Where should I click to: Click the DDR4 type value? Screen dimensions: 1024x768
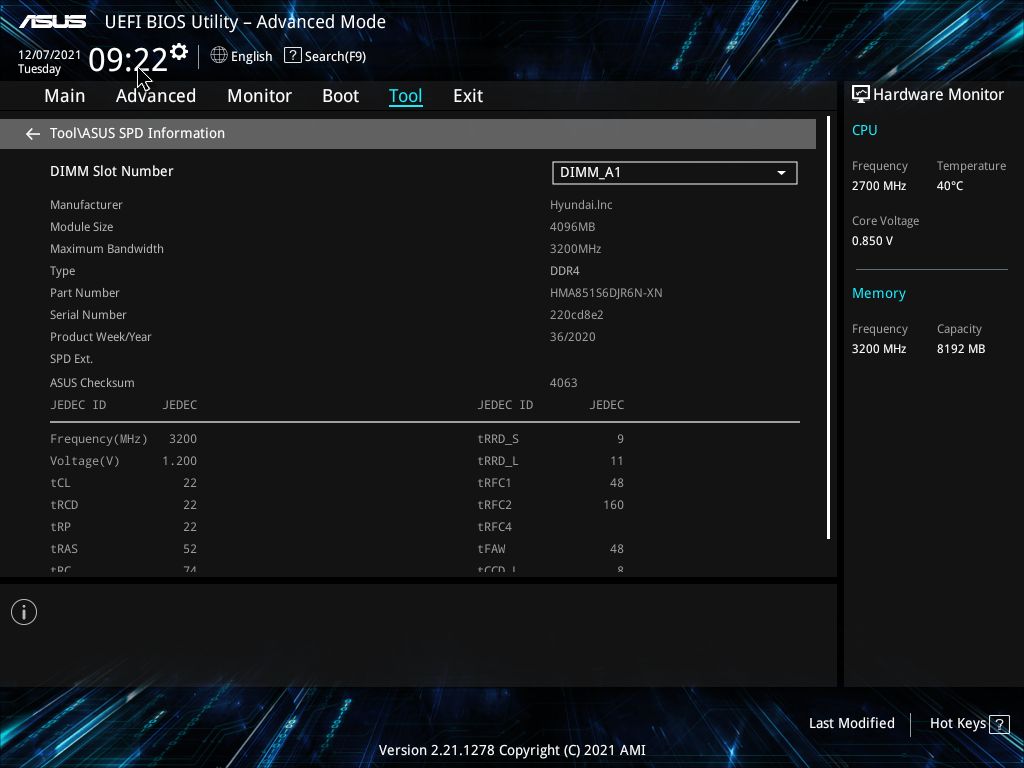coord(565,271)
